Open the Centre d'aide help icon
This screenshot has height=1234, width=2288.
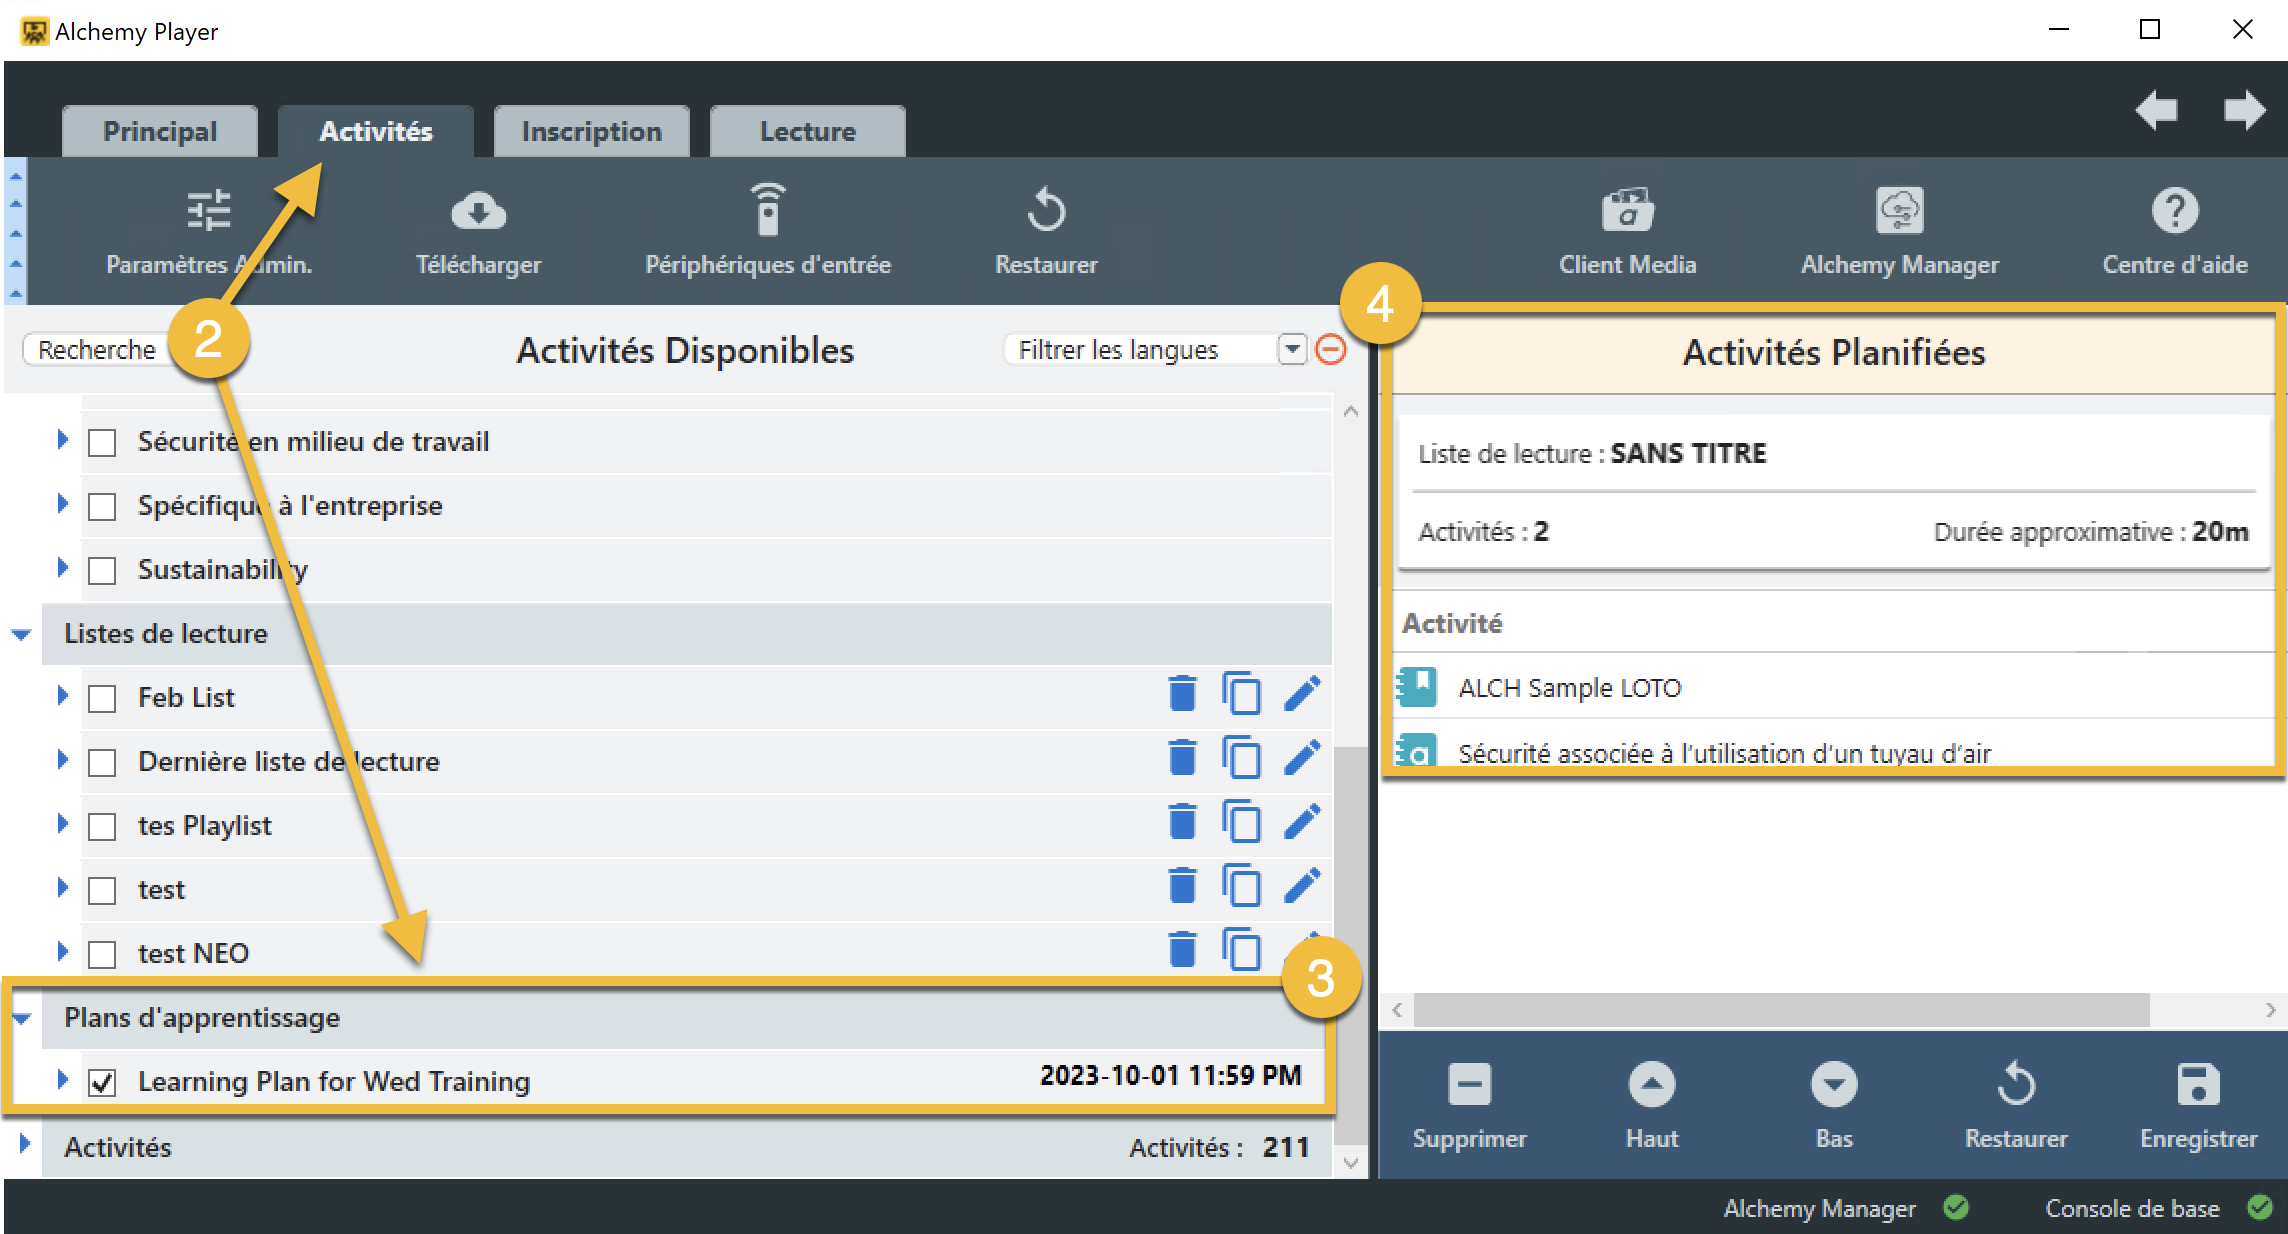(2174, 210)
